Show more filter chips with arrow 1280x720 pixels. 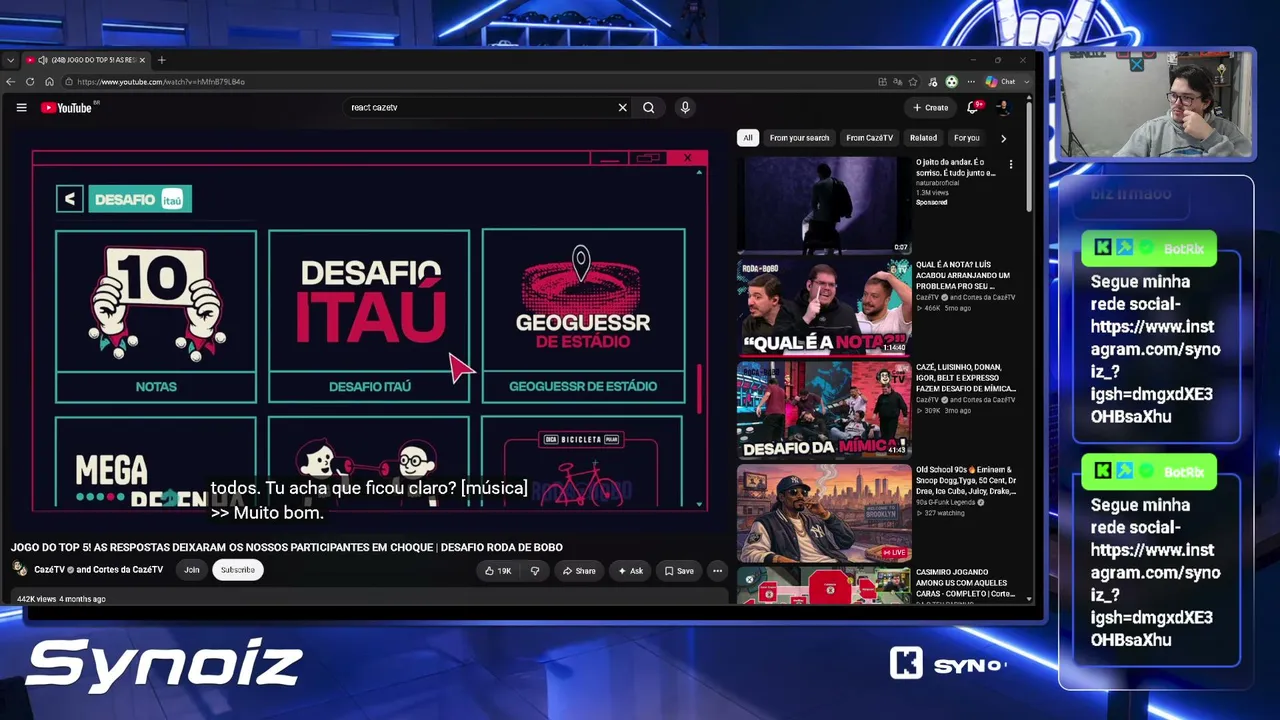point(1003,138)
